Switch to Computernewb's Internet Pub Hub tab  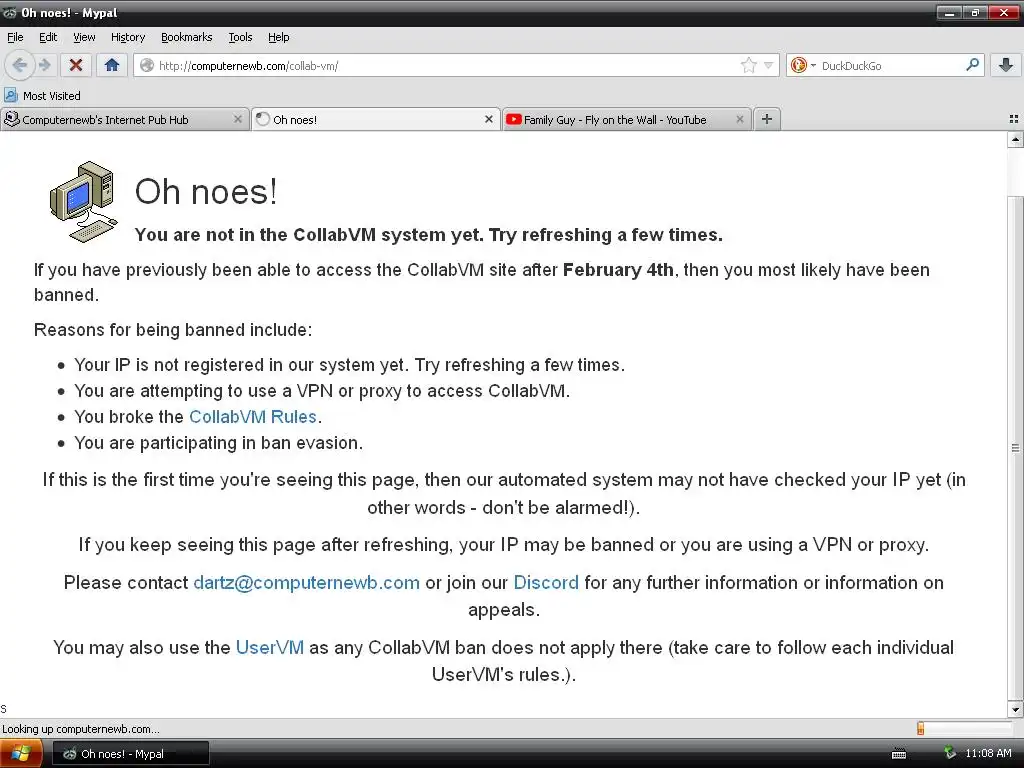click(x=124, y=120)
